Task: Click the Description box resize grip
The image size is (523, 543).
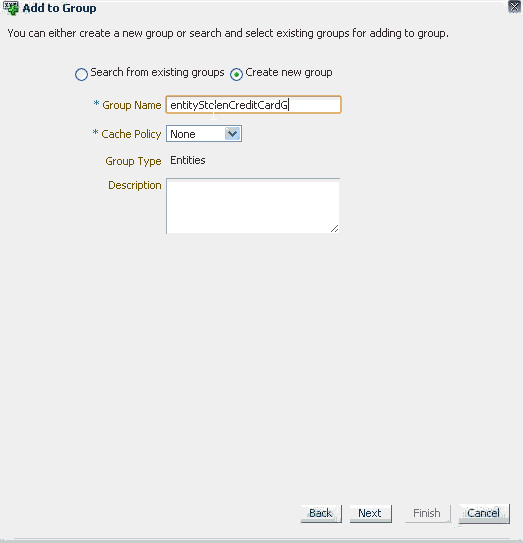Action: click(334, 229)
